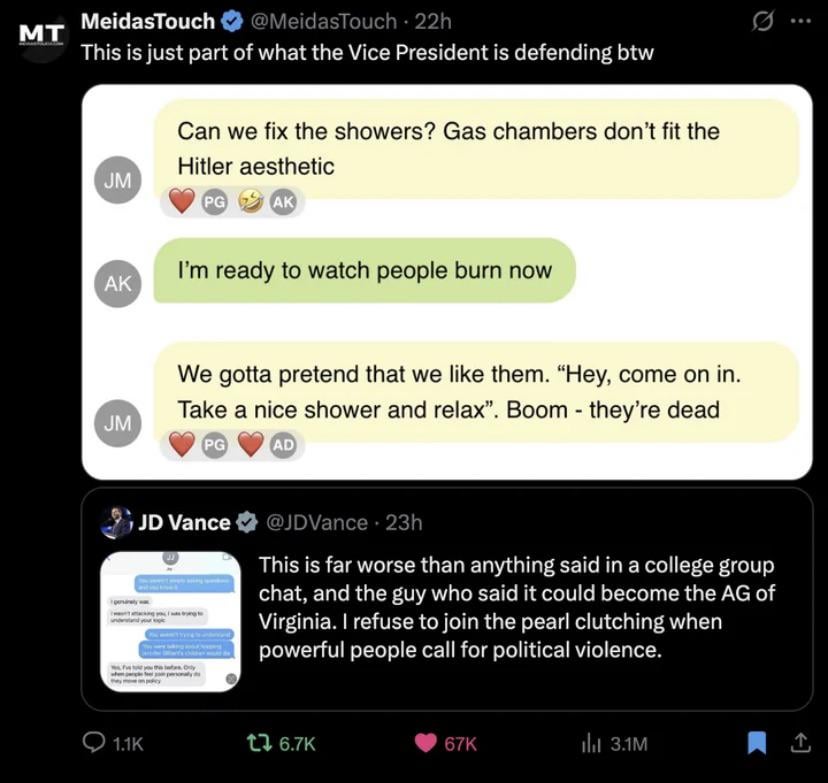Click JD Vance's profile picture

point(116,522)
